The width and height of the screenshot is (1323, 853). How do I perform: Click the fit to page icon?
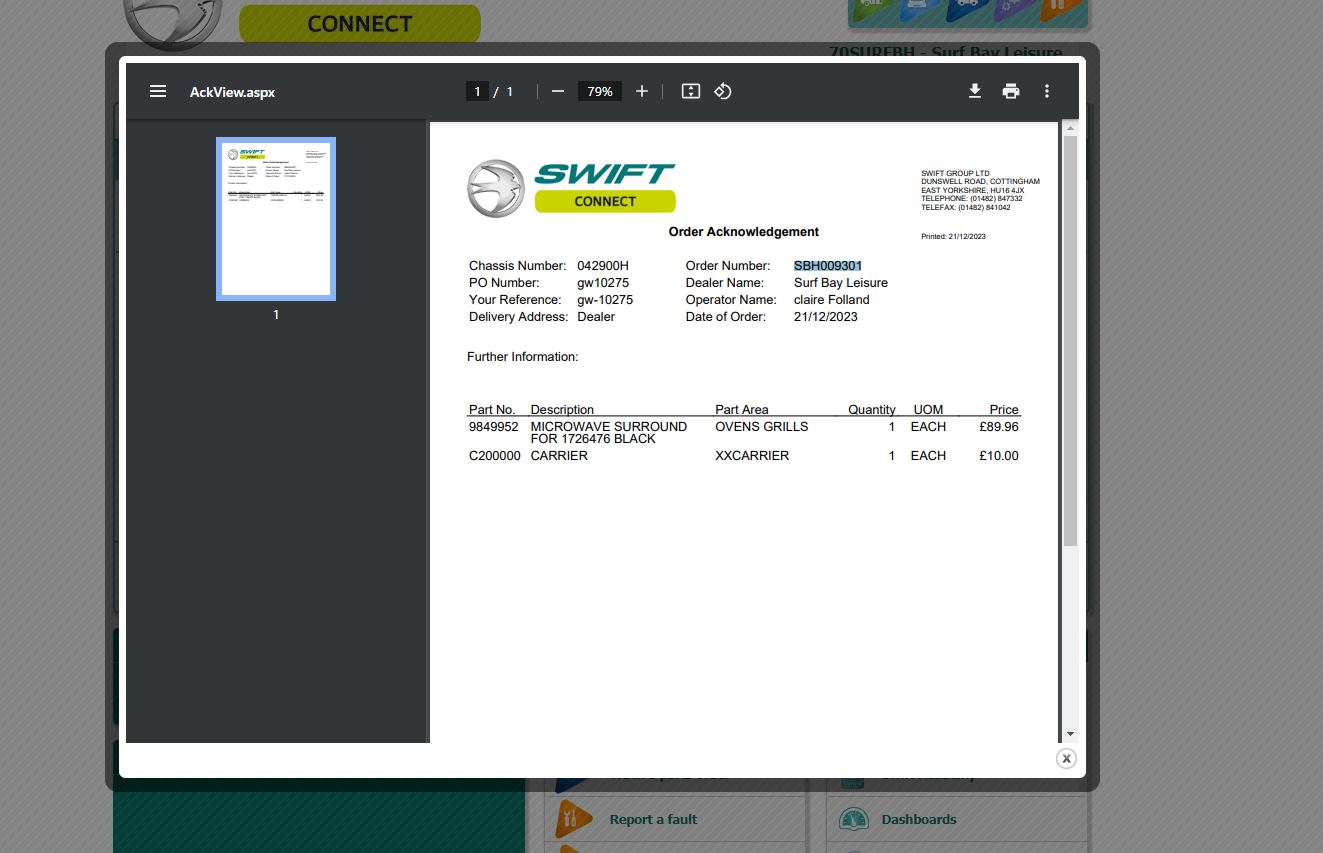click(x=690, y=91)
